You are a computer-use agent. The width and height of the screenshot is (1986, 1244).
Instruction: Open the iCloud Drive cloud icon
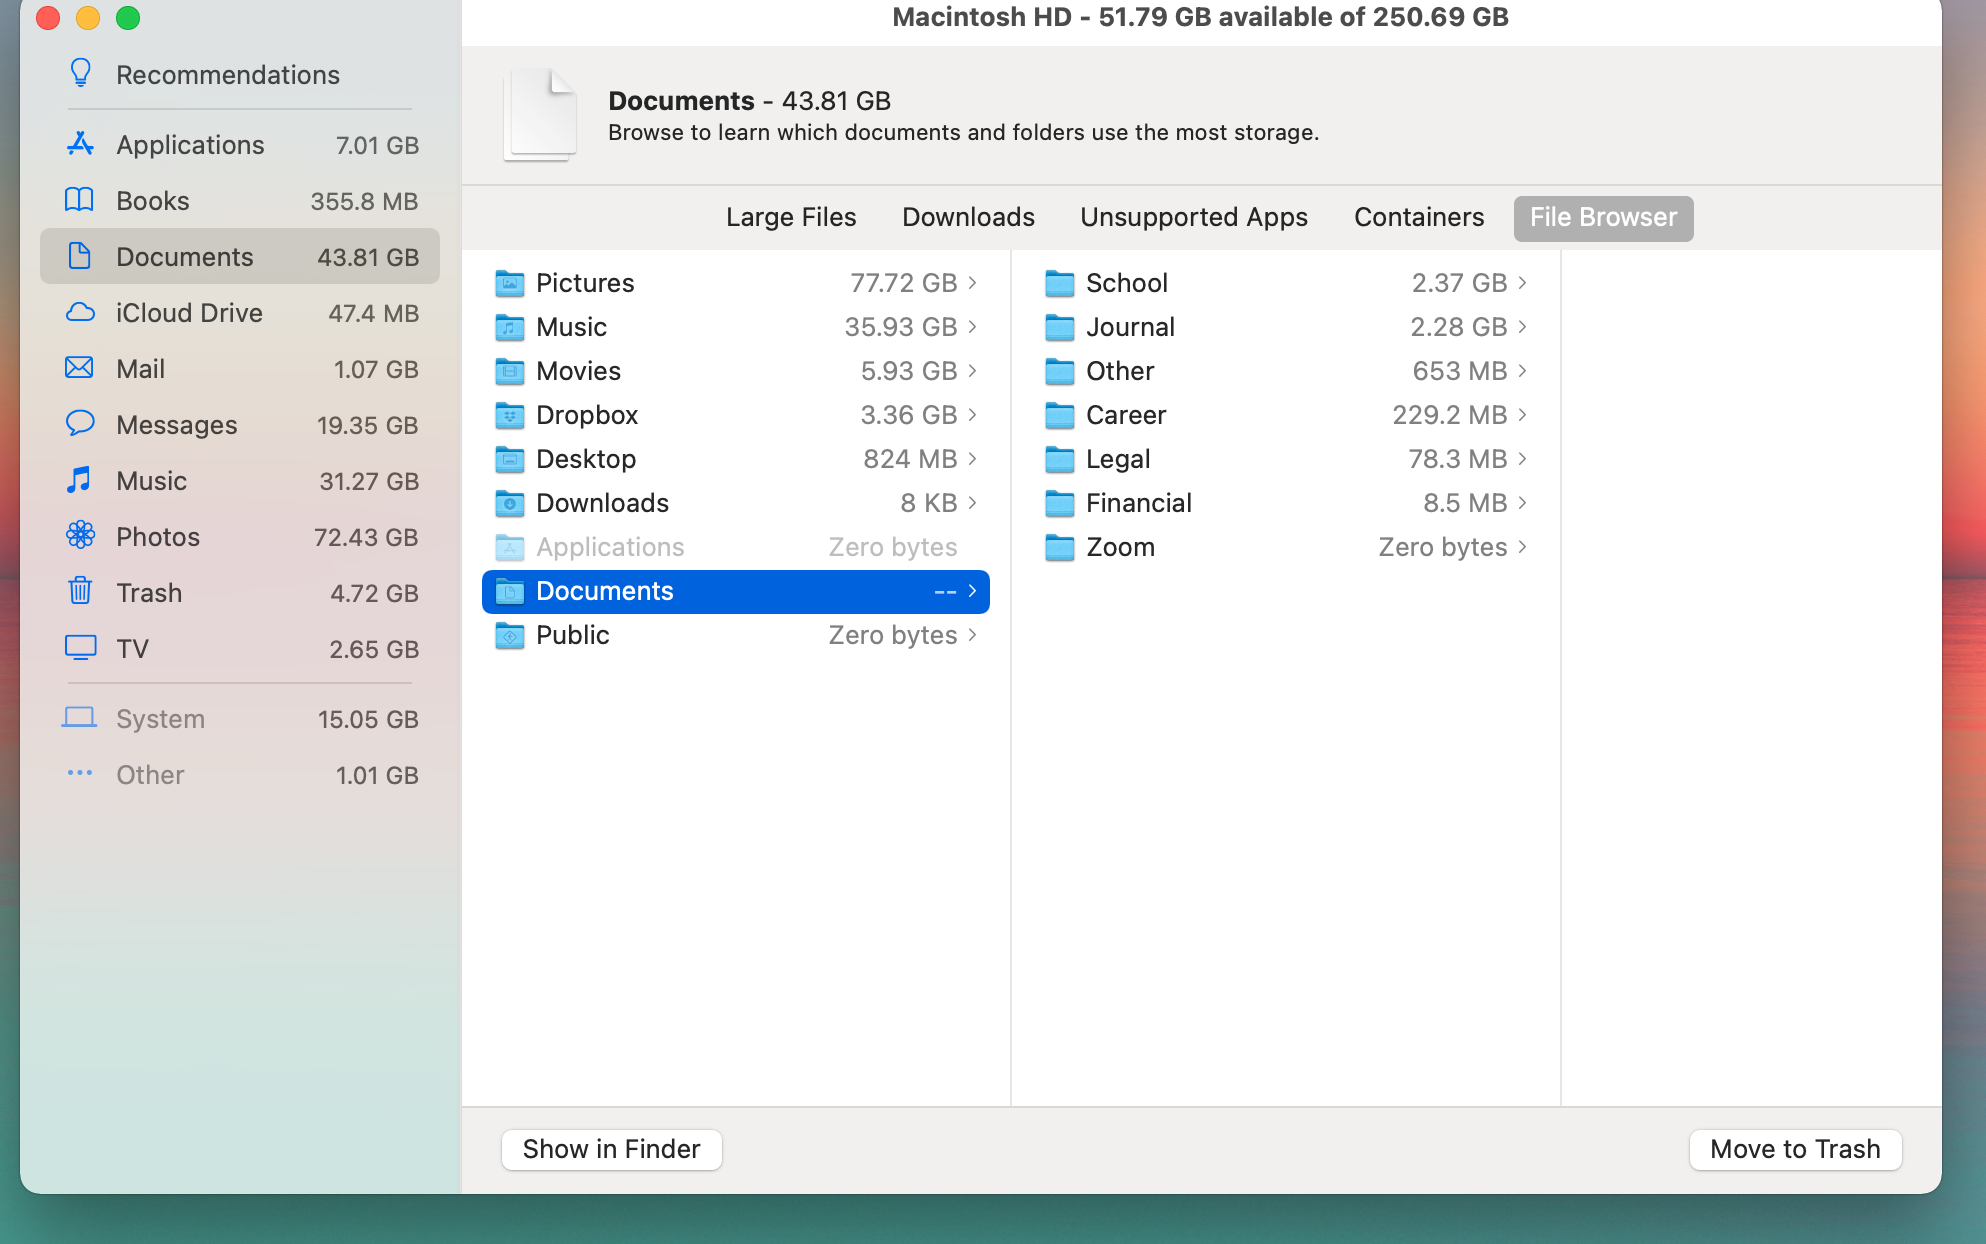[x=80, y=313]
